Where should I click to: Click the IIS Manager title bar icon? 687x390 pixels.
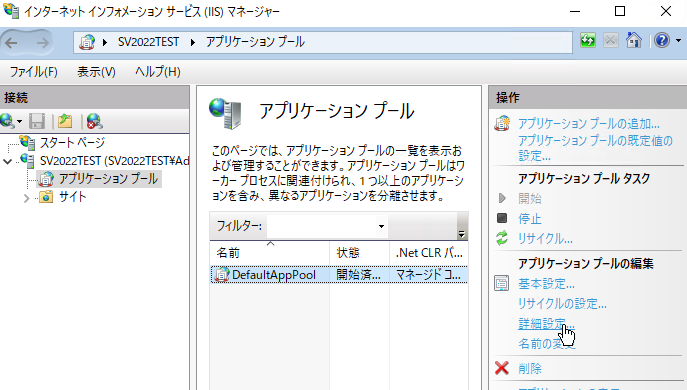(11, 11)
